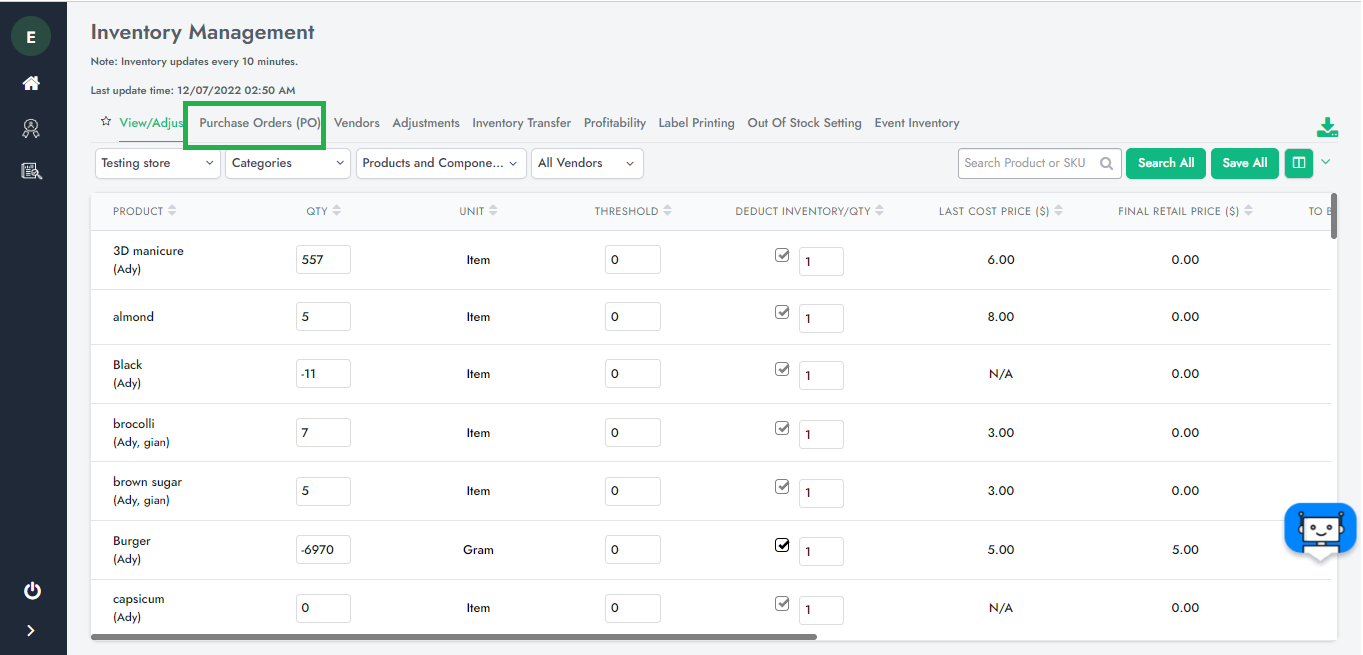Click the column layout icon button
Viewport: 1363px width, 655px height.
pyautogui.click(x=1298, y=163)
